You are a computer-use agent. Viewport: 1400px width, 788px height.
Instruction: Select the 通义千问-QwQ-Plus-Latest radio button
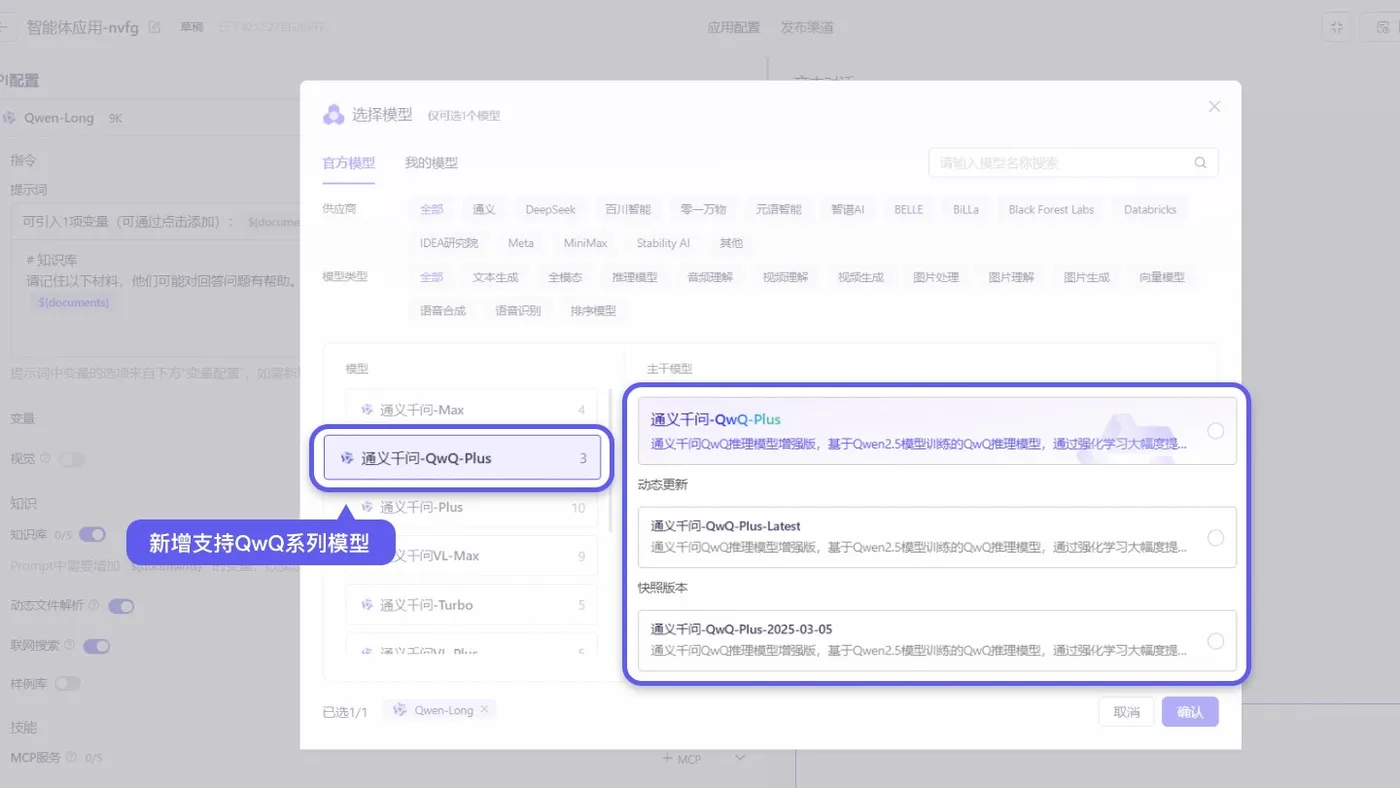click(1215, 538)
